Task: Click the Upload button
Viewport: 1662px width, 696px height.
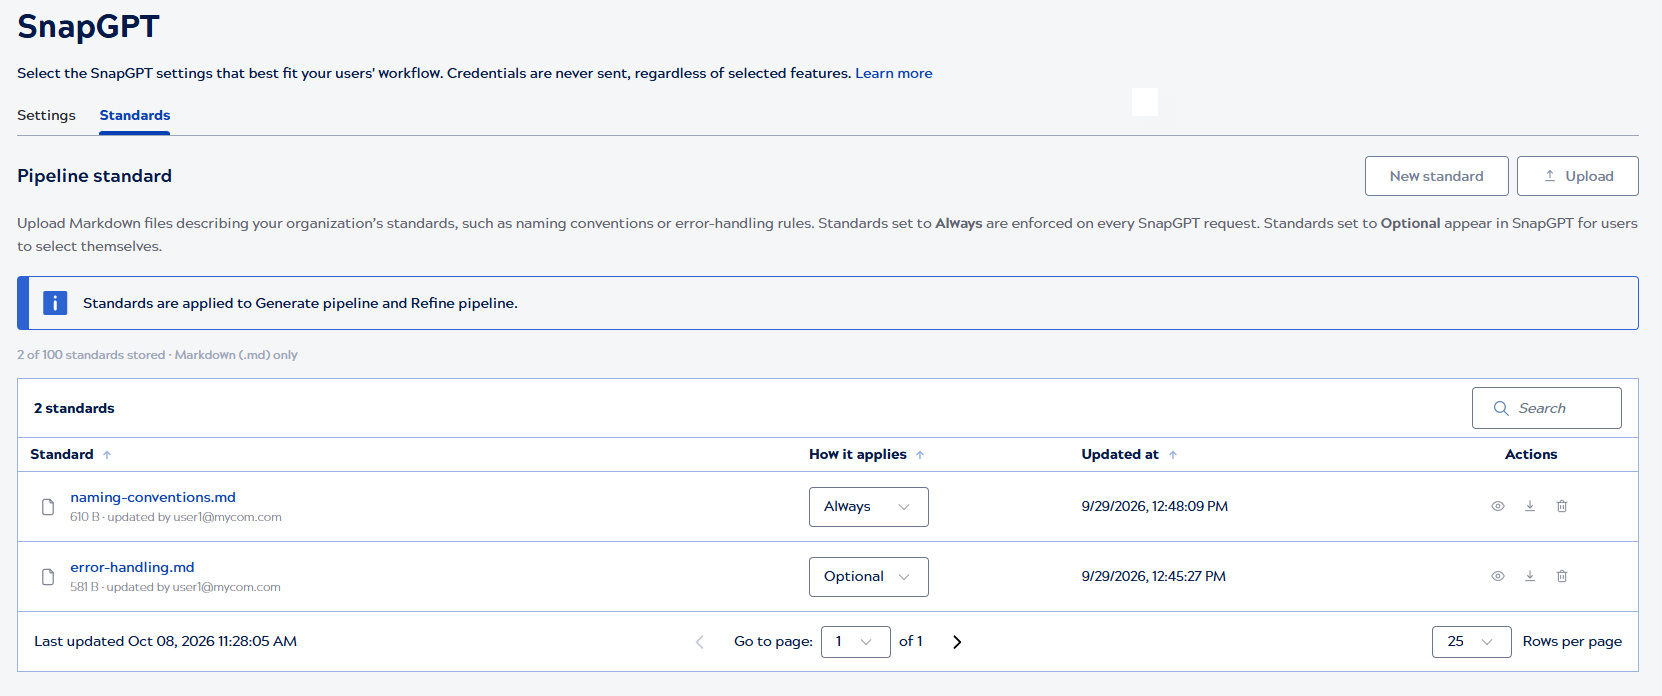Action: click(1578, 176)
